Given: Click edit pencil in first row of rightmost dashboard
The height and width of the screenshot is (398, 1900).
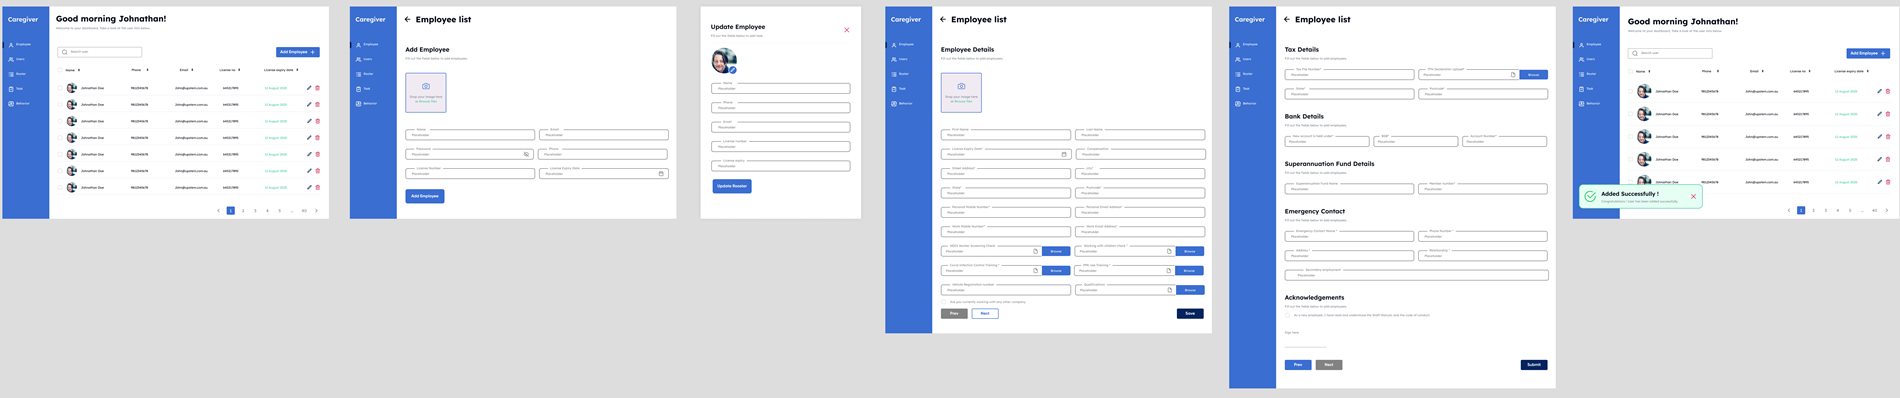Looking at the screenshot, I should (1879, 91).
